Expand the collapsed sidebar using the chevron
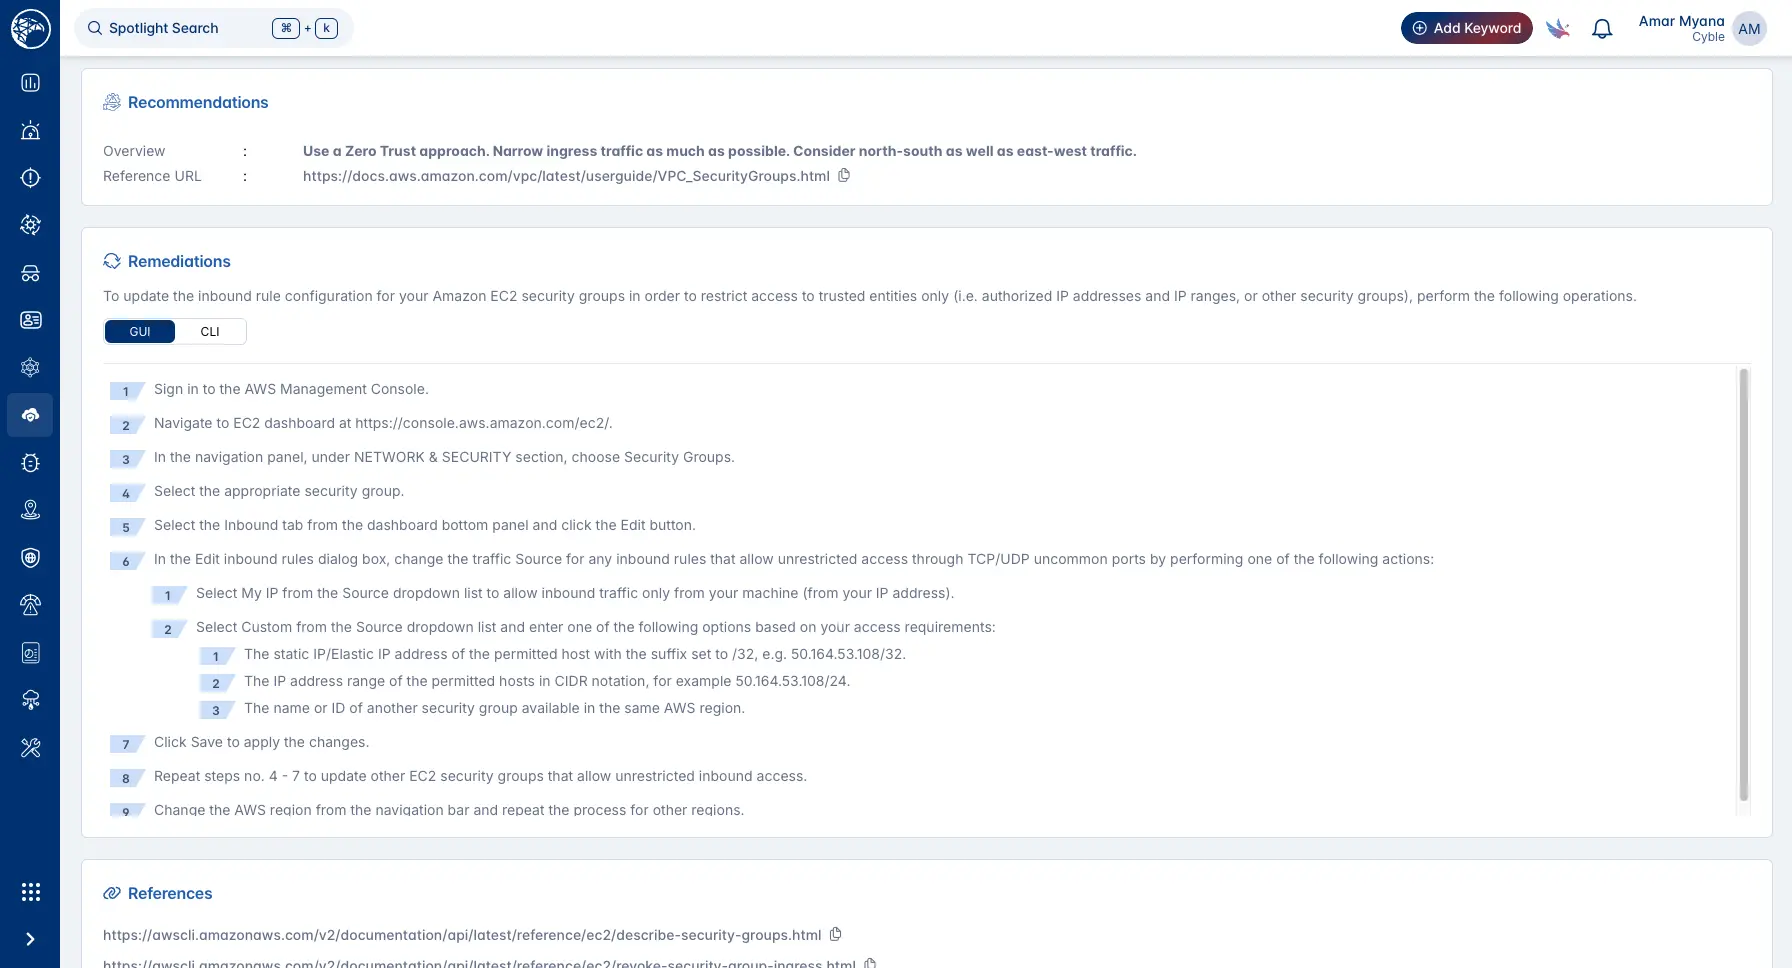The height and width of the screenshot is (968, 1792). (x=30, y=938)
